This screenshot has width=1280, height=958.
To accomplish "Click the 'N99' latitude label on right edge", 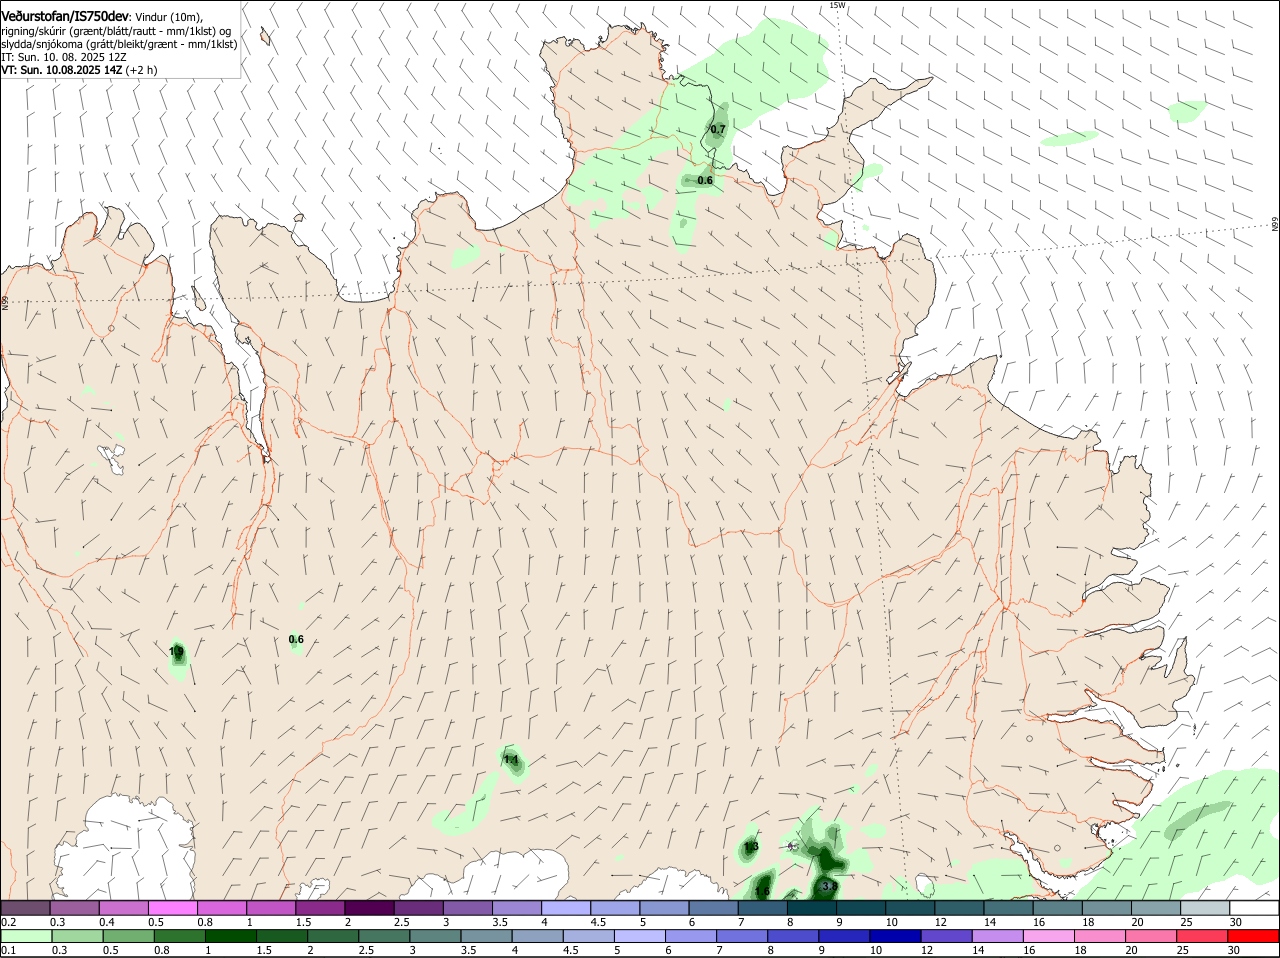I will [x=1275, y=224].
